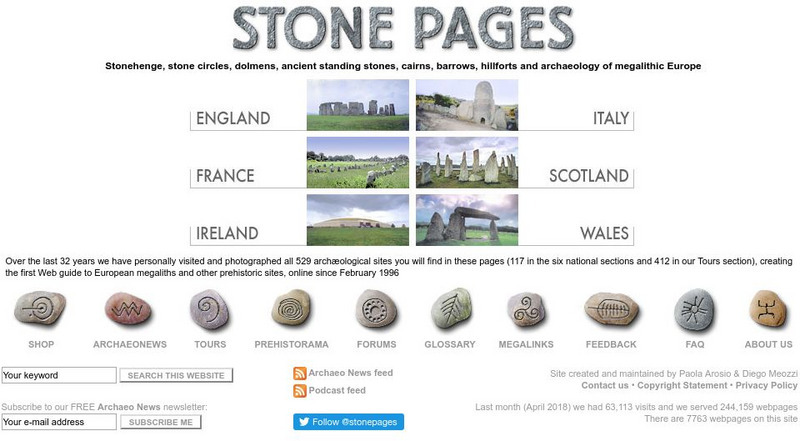Image resolution: width=800 pixels, height=441 pixels.
Task: Open the Contact us link
Action: (x=605, y=385)
